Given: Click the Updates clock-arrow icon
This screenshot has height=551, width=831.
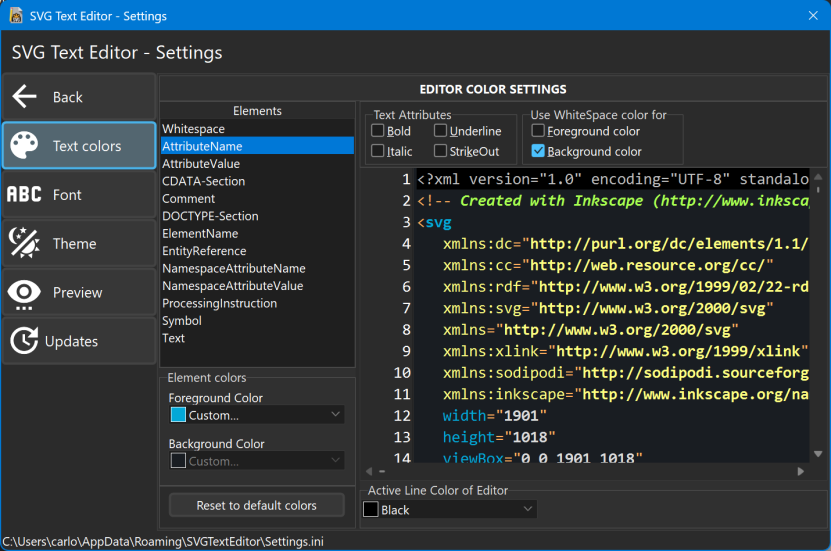Looking at the screenshot, I should pyautogui.click(x=24, y=341).
